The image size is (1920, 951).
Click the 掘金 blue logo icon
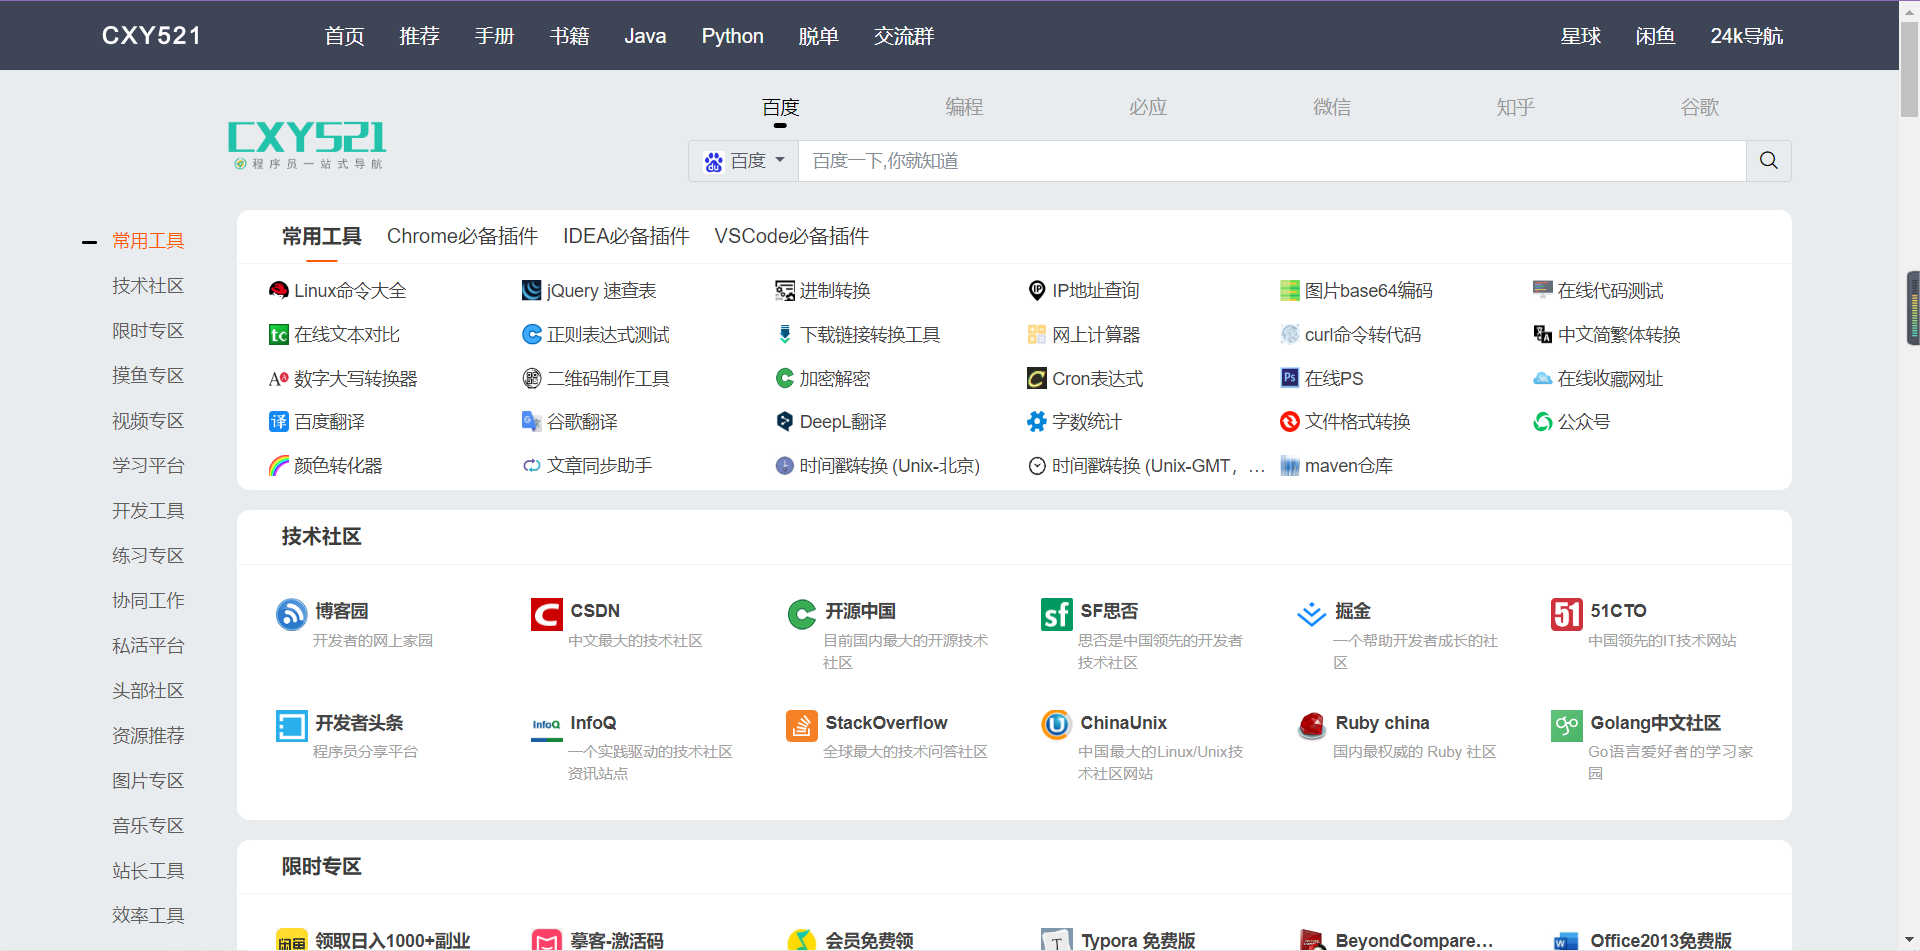pos(1312,614)
